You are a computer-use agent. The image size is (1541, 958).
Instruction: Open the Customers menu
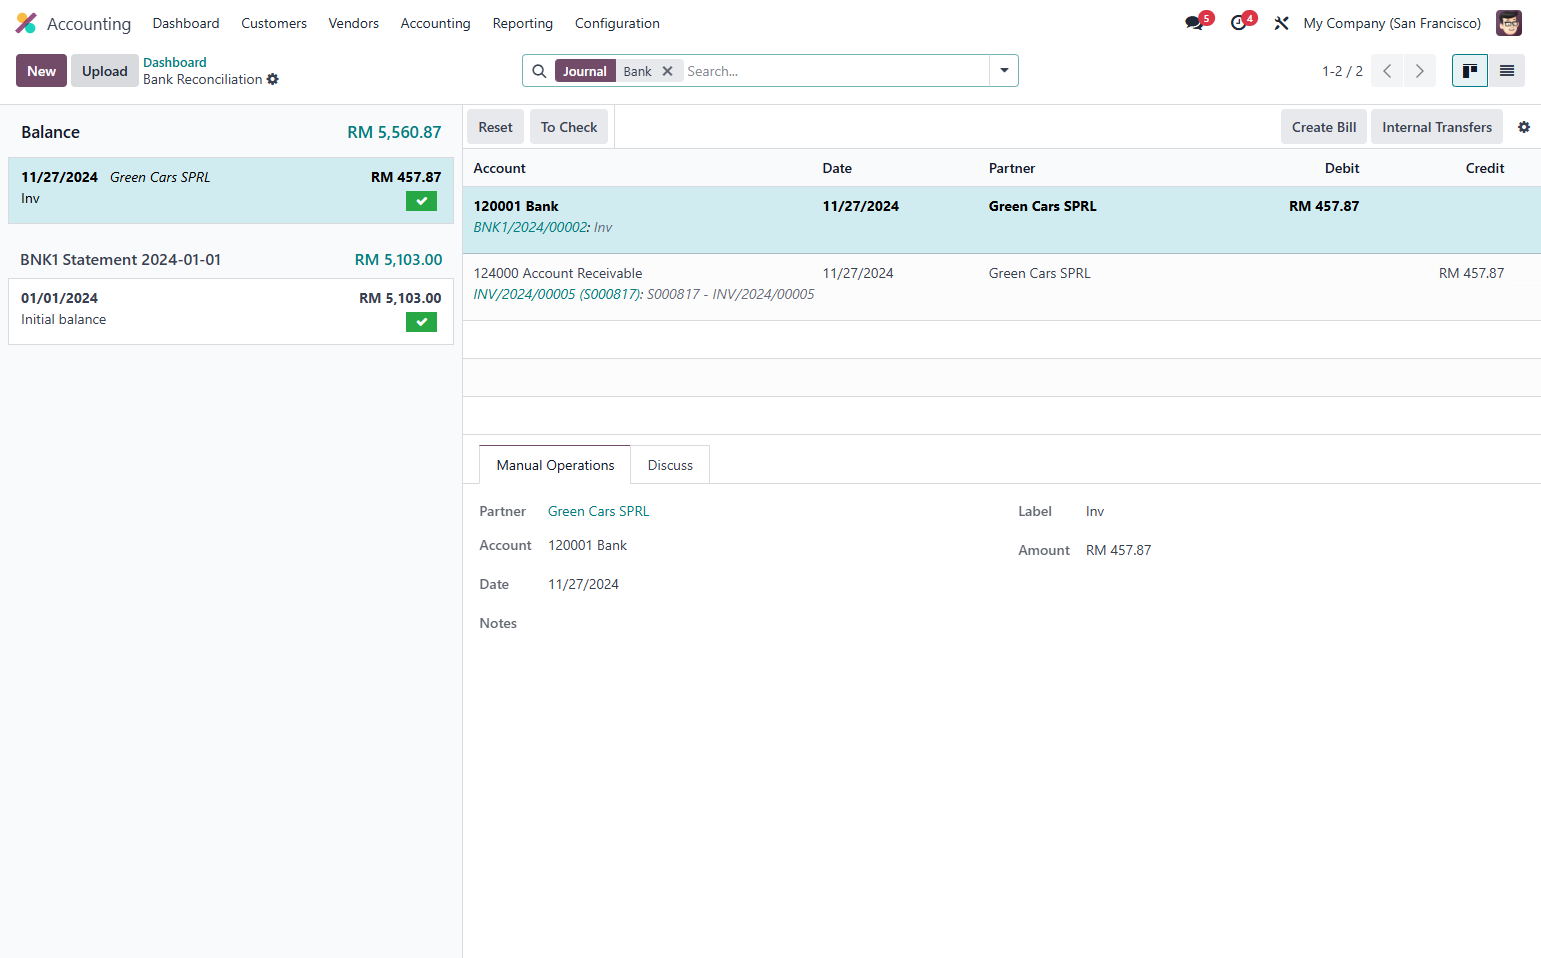(x=274, y=23)
